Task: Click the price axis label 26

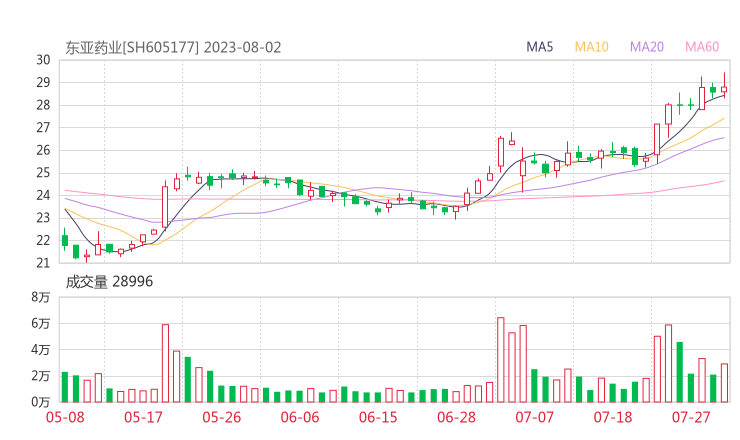Action: pos(43,150)
